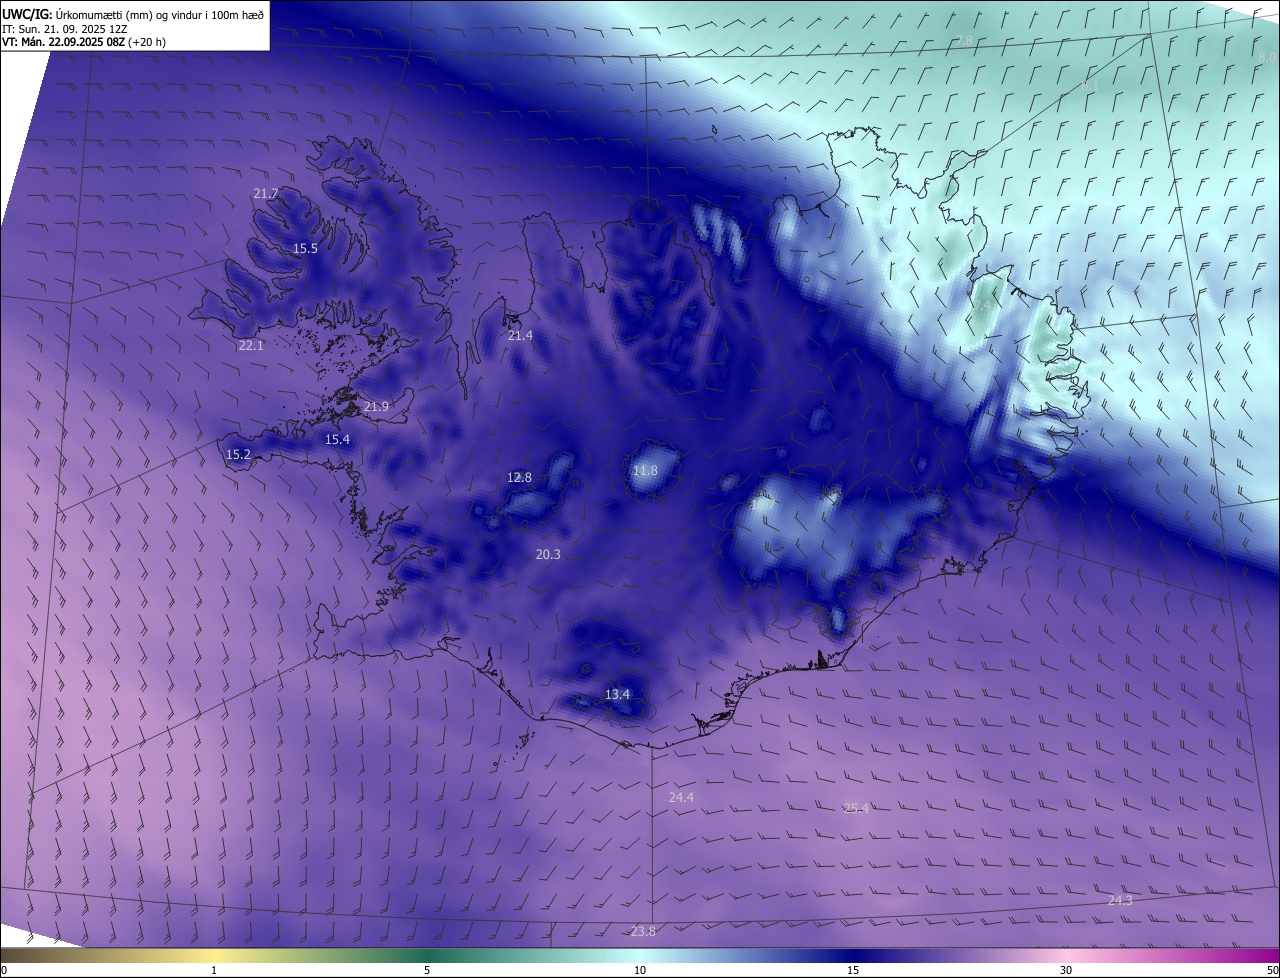Click the 15.2 value label
The height and width of the screenshot is (978, 1280).
(238, 454)
